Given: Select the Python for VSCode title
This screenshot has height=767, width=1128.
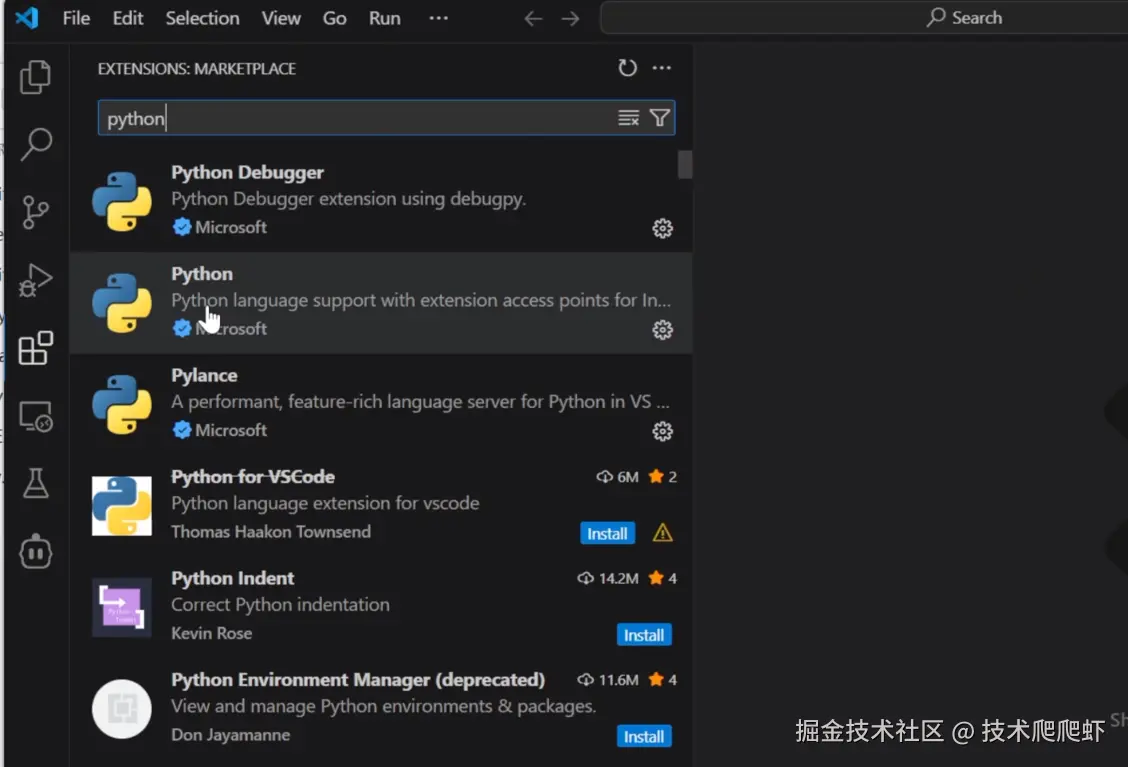Looking at the screenshot, I should 253,477.
